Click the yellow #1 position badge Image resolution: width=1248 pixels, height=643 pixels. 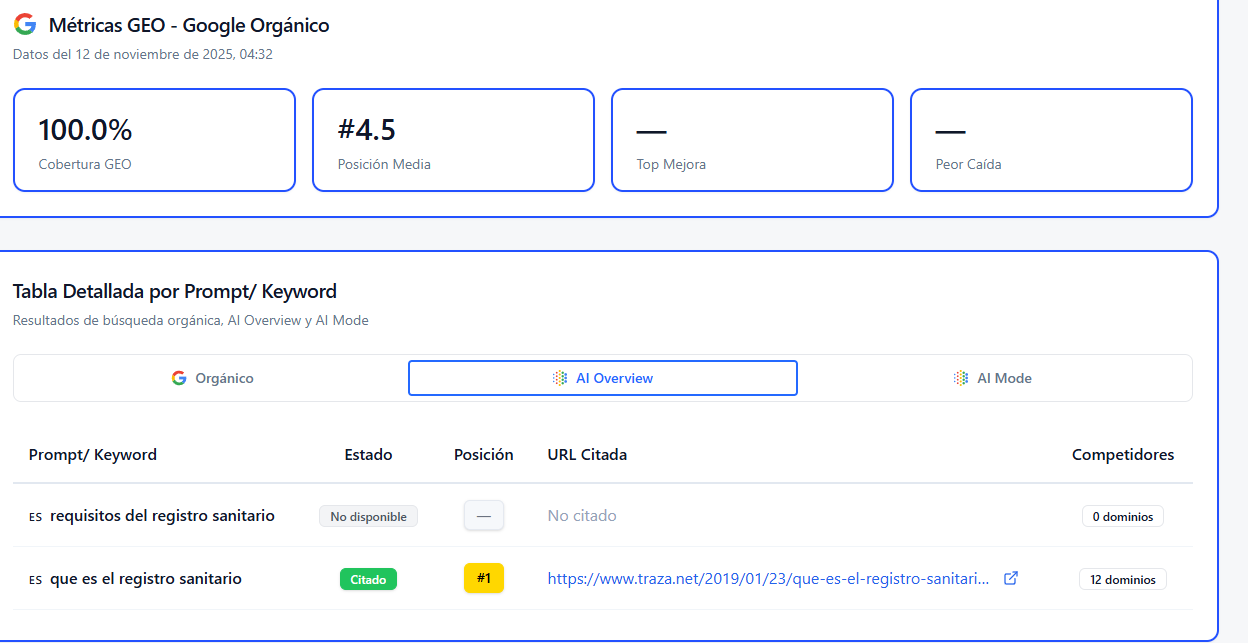tap(484, 578)
